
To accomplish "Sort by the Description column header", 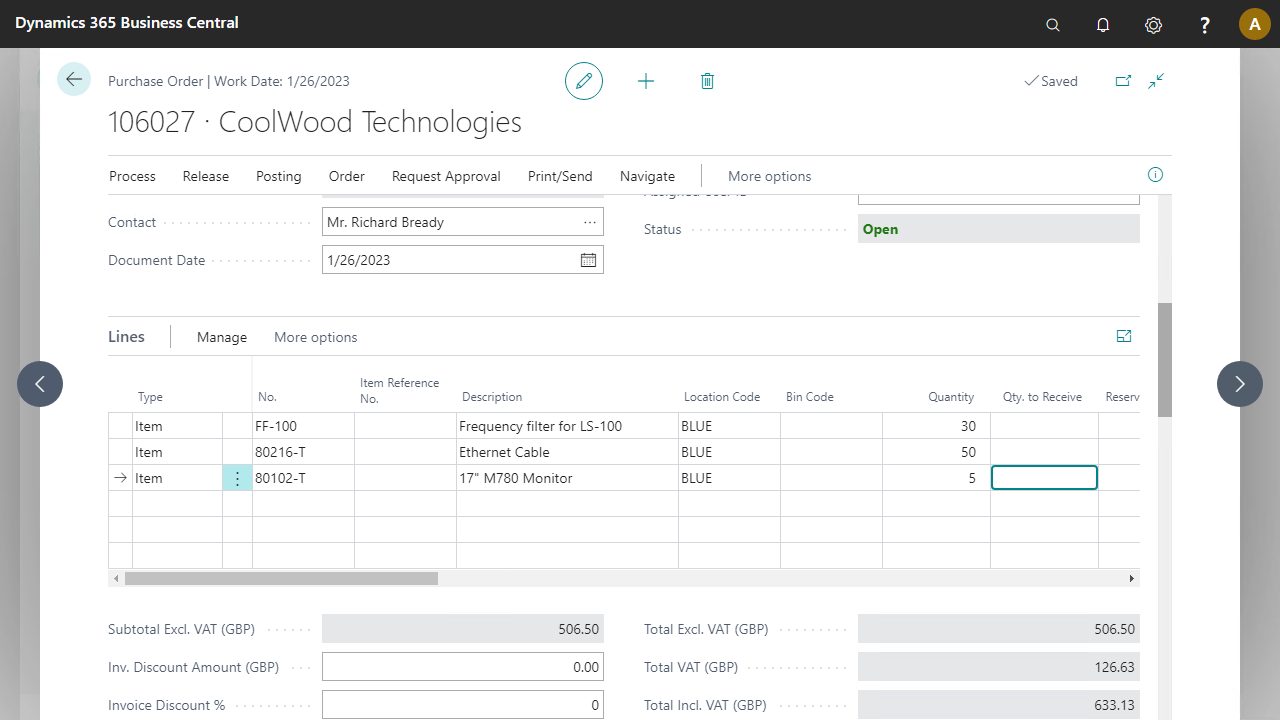I will pyautogui.click(x=492, y=397).
